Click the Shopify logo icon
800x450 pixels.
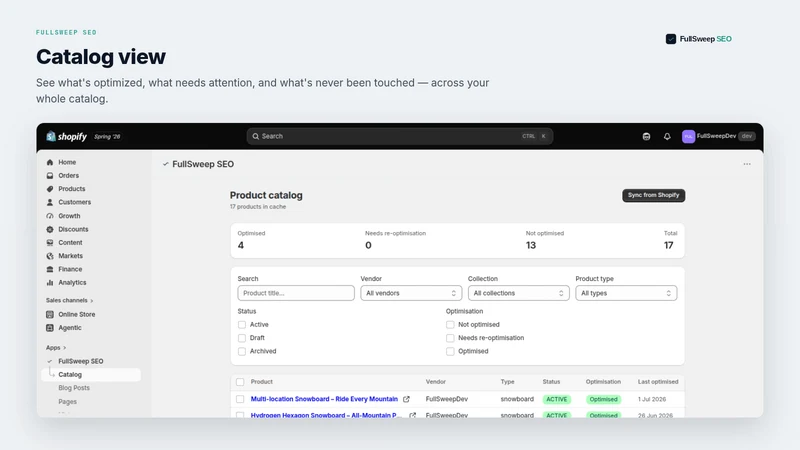pos(51,136)
